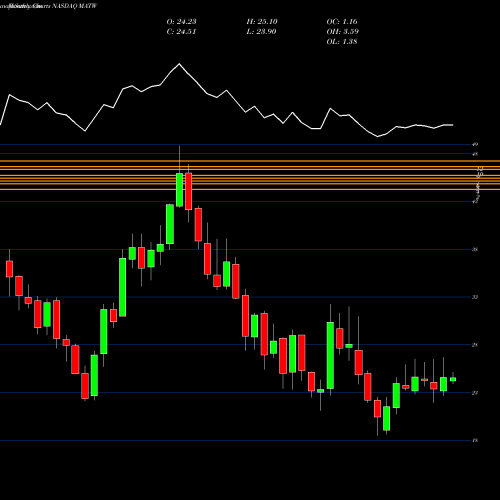Click the OL: 1.38 reading
The width and height of the screenshot is (500, 500).
(x=342, y=42)
